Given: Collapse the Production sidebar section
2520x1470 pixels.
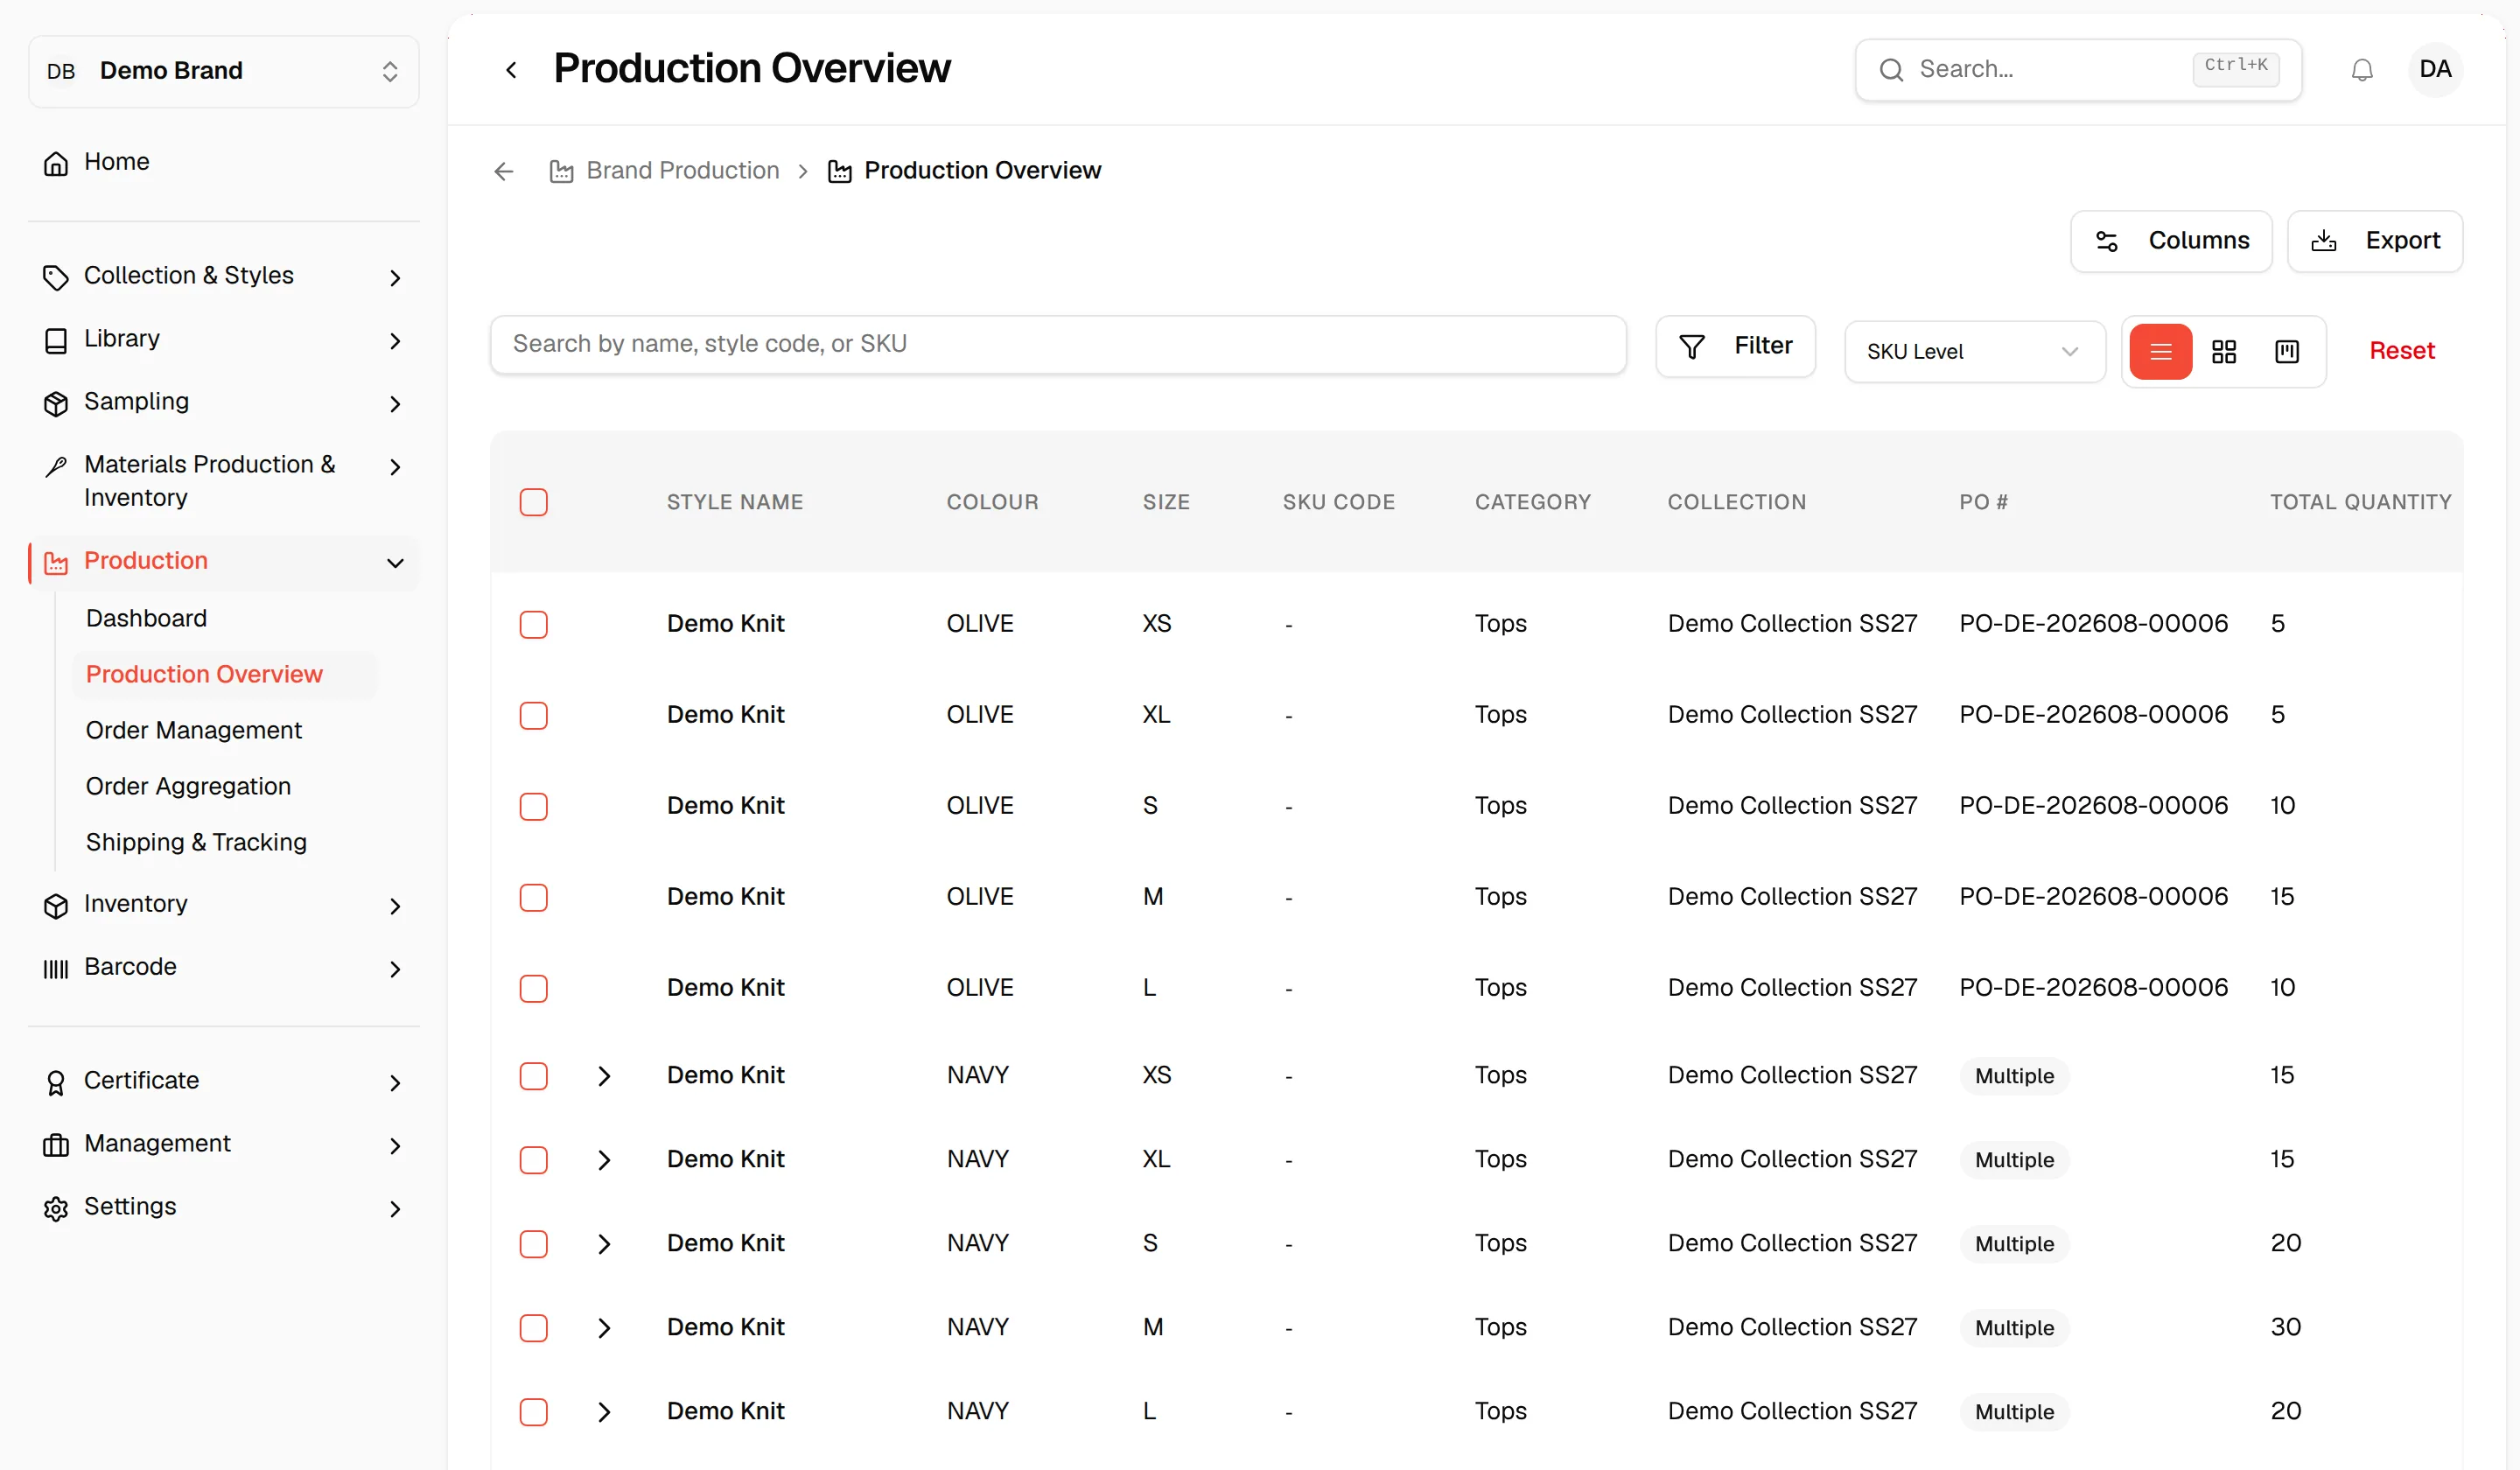Looking at the screenshot, I should [x=395, y=563].
